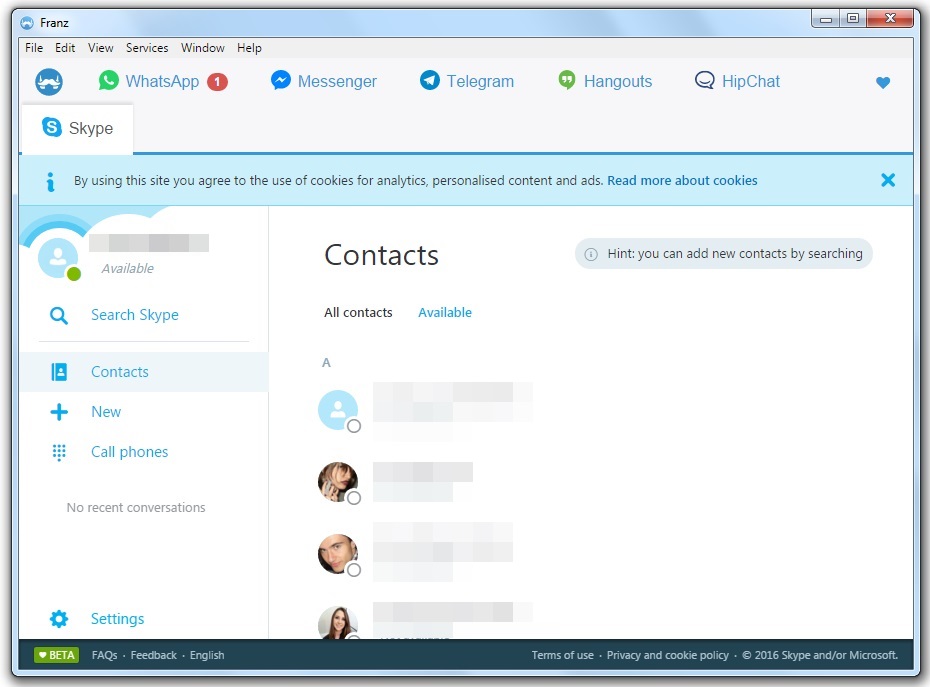The image size is (930, 687).
Task: Open the Services menu
Action: pos(146,47)
